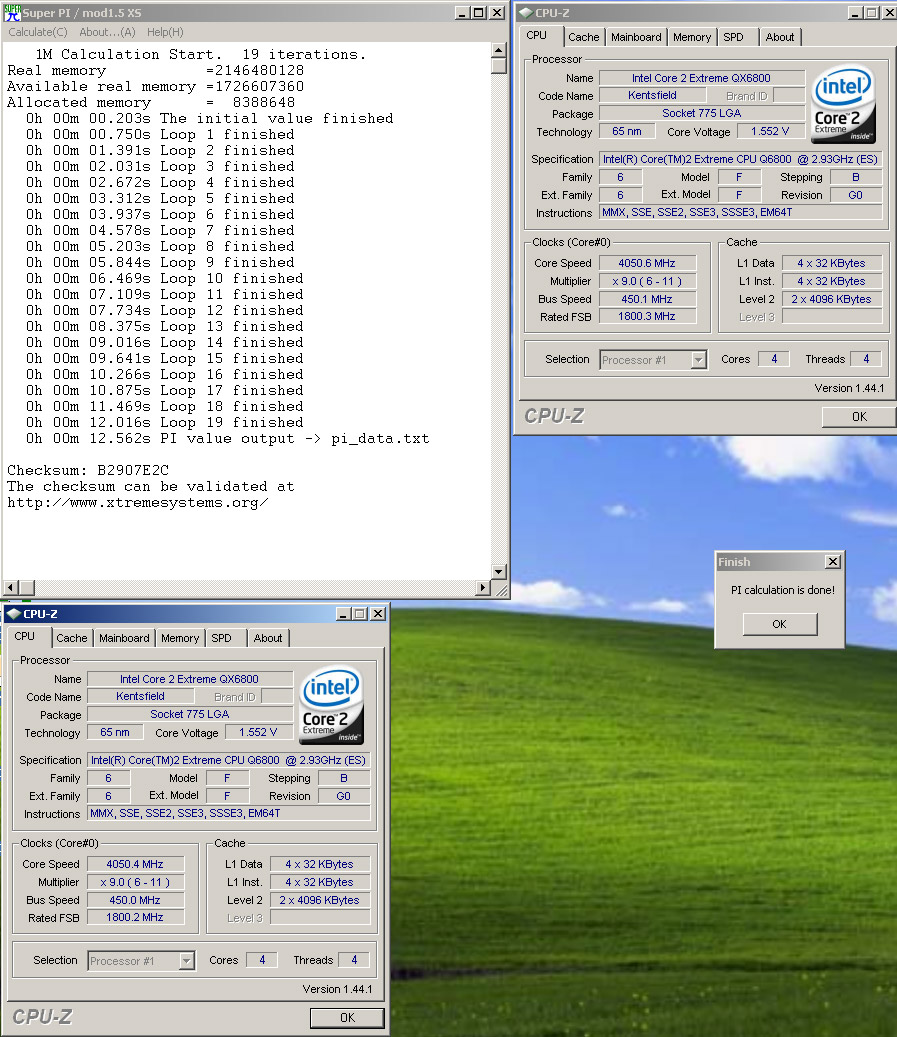Click the vertical scrollbar thumb in Super PI
Viewport: 897px width, 1037px height.
[x=499, y=65]
